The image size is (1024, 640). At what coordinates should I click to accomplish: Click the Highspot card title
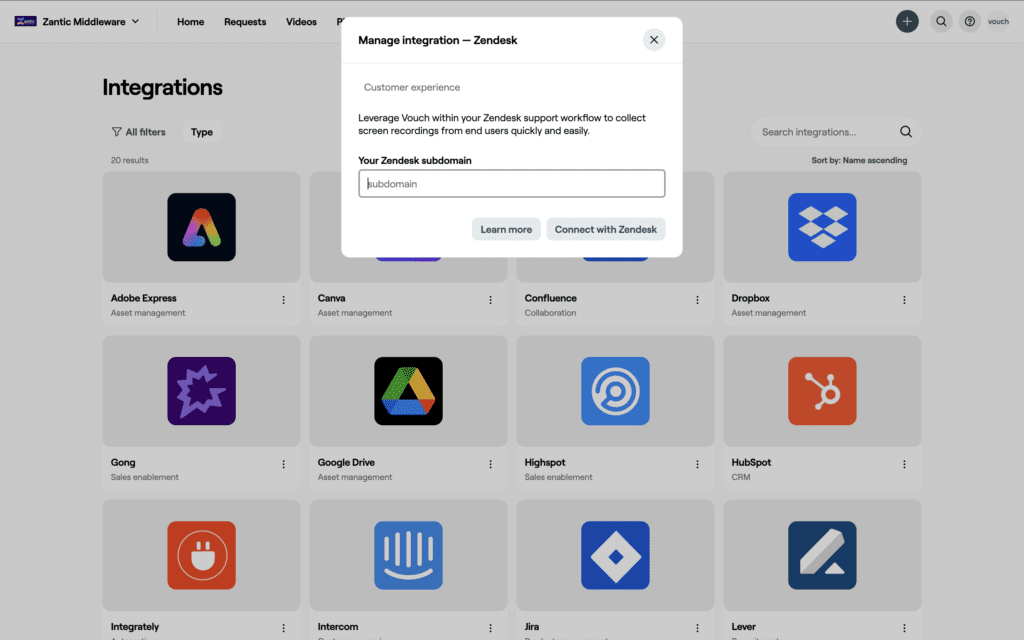545,462
